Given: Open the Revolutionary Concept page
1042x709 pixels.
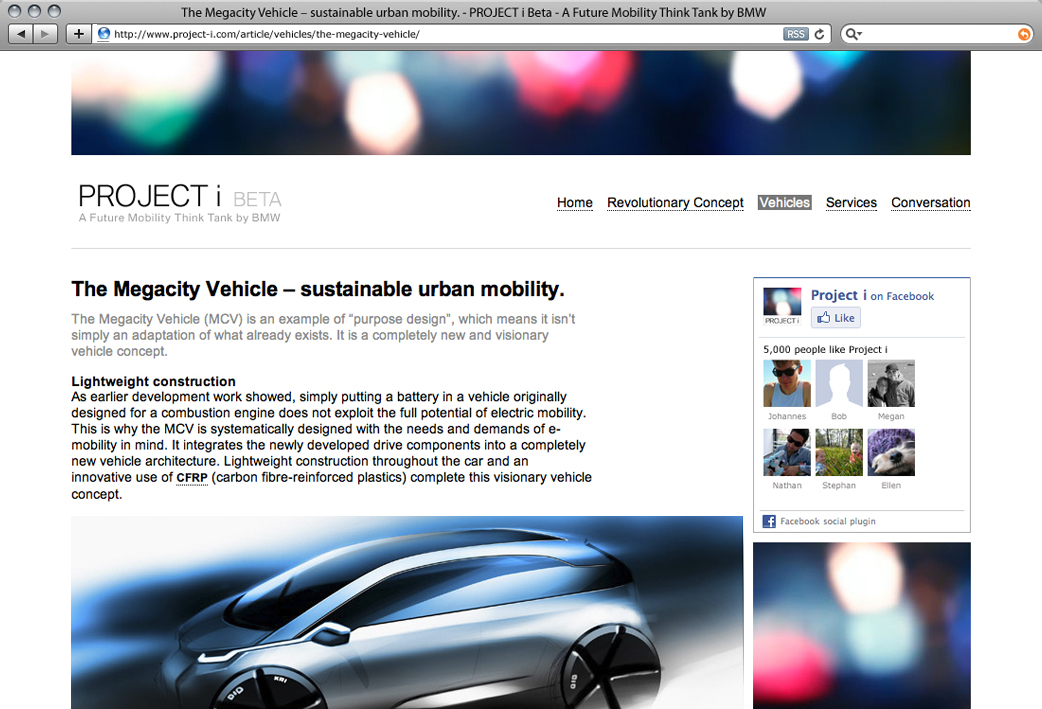Looking at the screenshot, I should pos(675,203).
